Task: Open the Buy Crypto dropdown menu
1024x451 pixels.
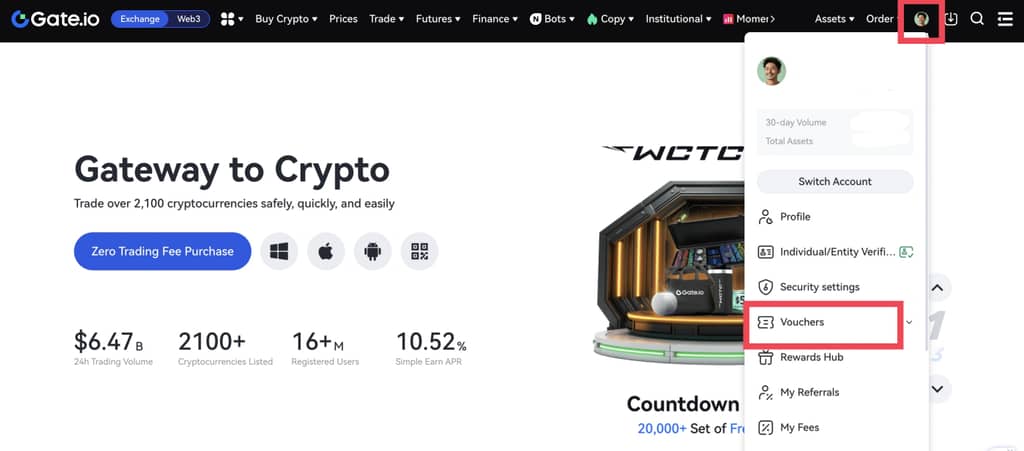Action: pos(286,19)
